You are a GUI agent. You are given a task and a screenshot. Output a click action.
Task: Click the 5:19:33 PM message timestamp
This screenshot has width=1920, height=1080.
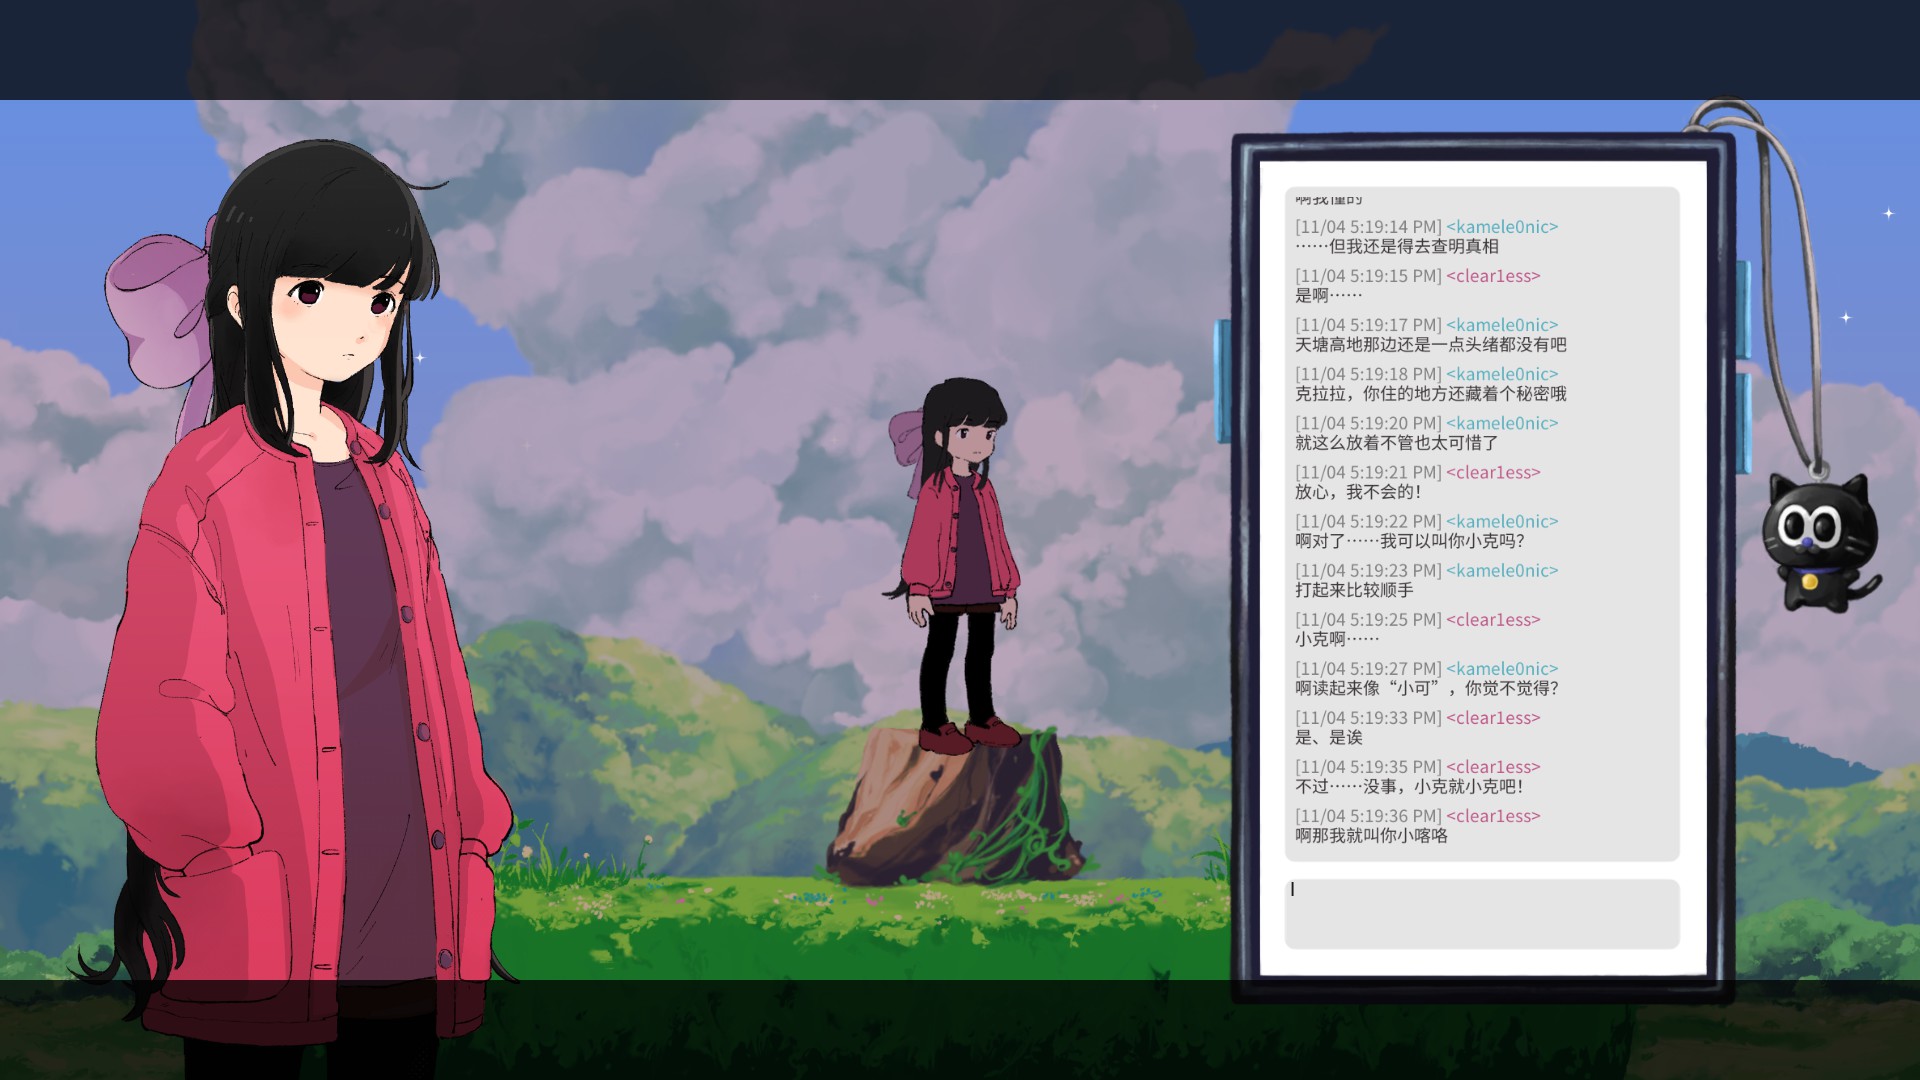[x=1368, y=718]
